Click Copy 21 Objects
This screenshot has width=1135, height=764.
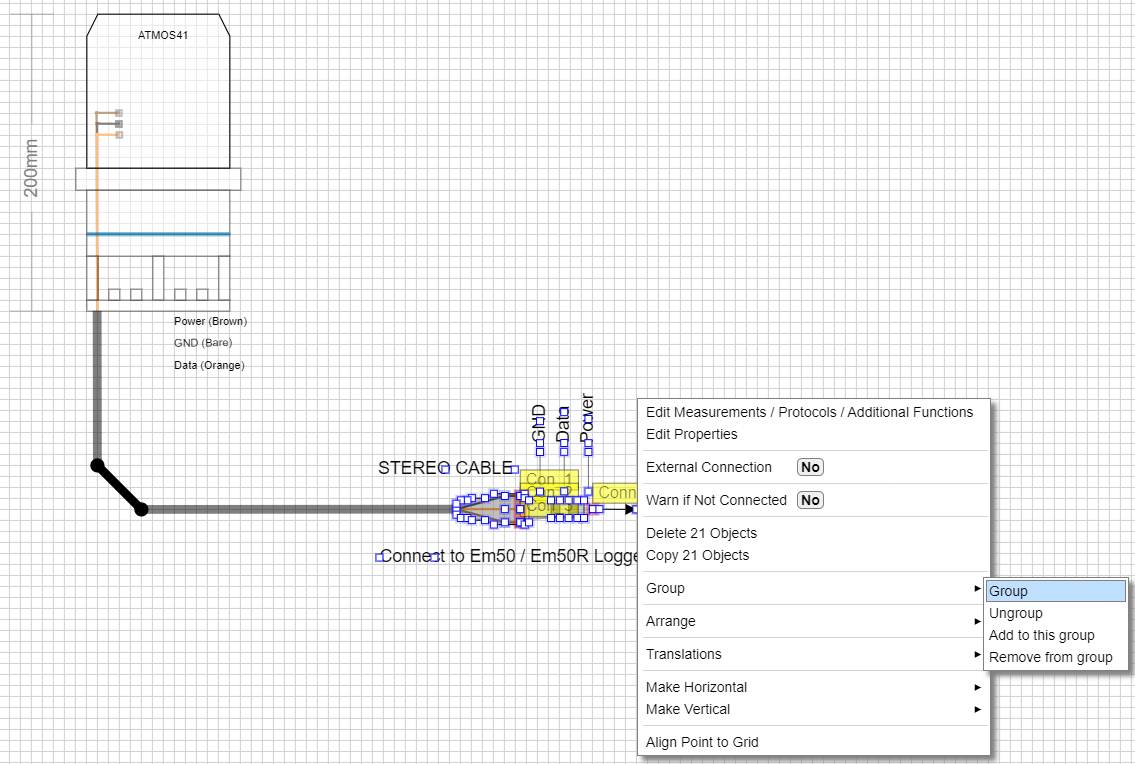click(x=697, y=555)
